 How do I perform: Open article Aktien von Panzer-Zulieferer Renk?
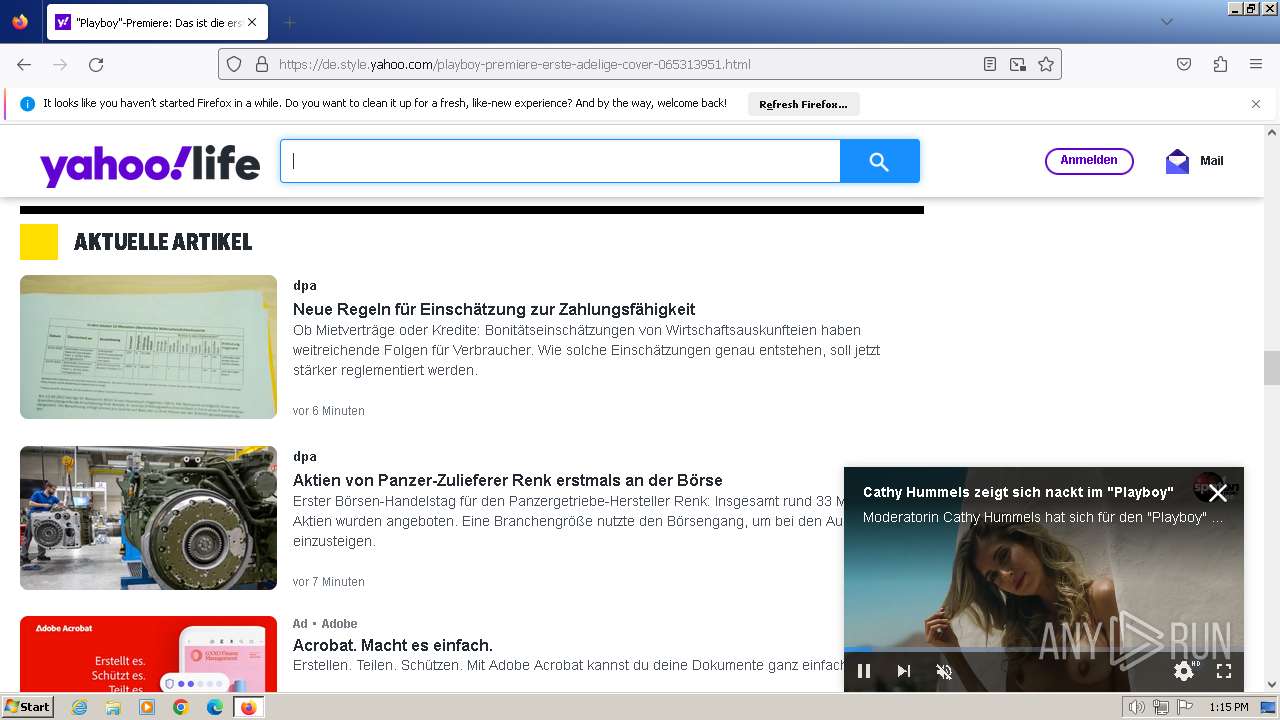[x=508, y=480]
